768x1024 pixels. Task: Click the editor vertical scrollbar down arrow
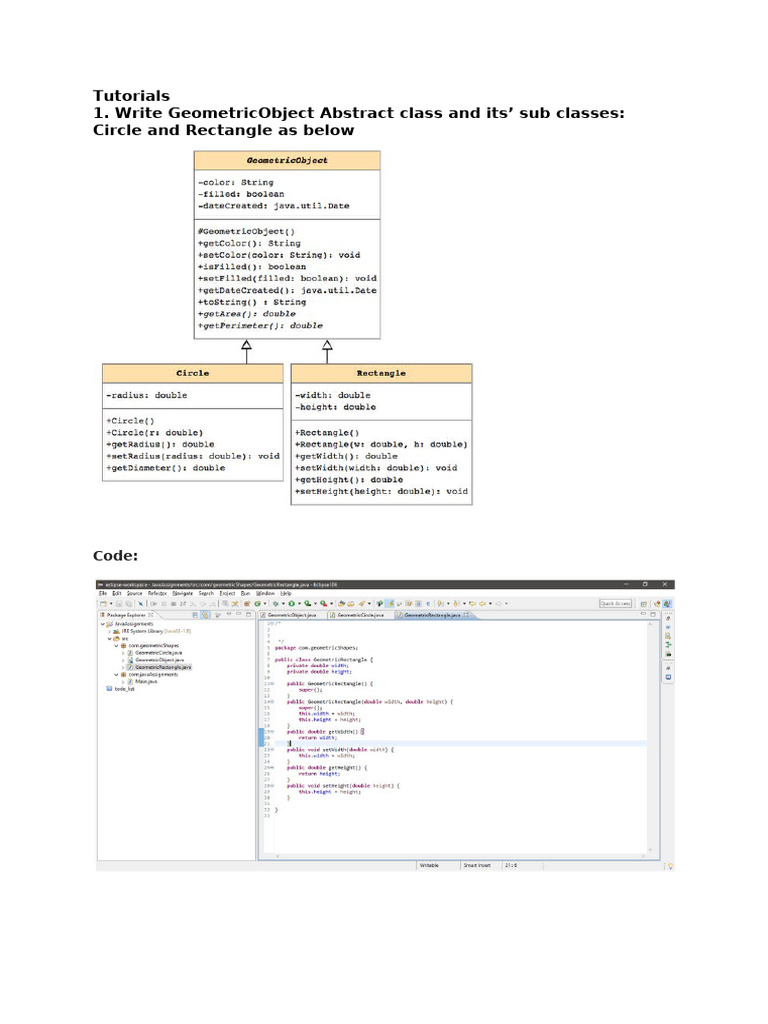coord(650,850)
